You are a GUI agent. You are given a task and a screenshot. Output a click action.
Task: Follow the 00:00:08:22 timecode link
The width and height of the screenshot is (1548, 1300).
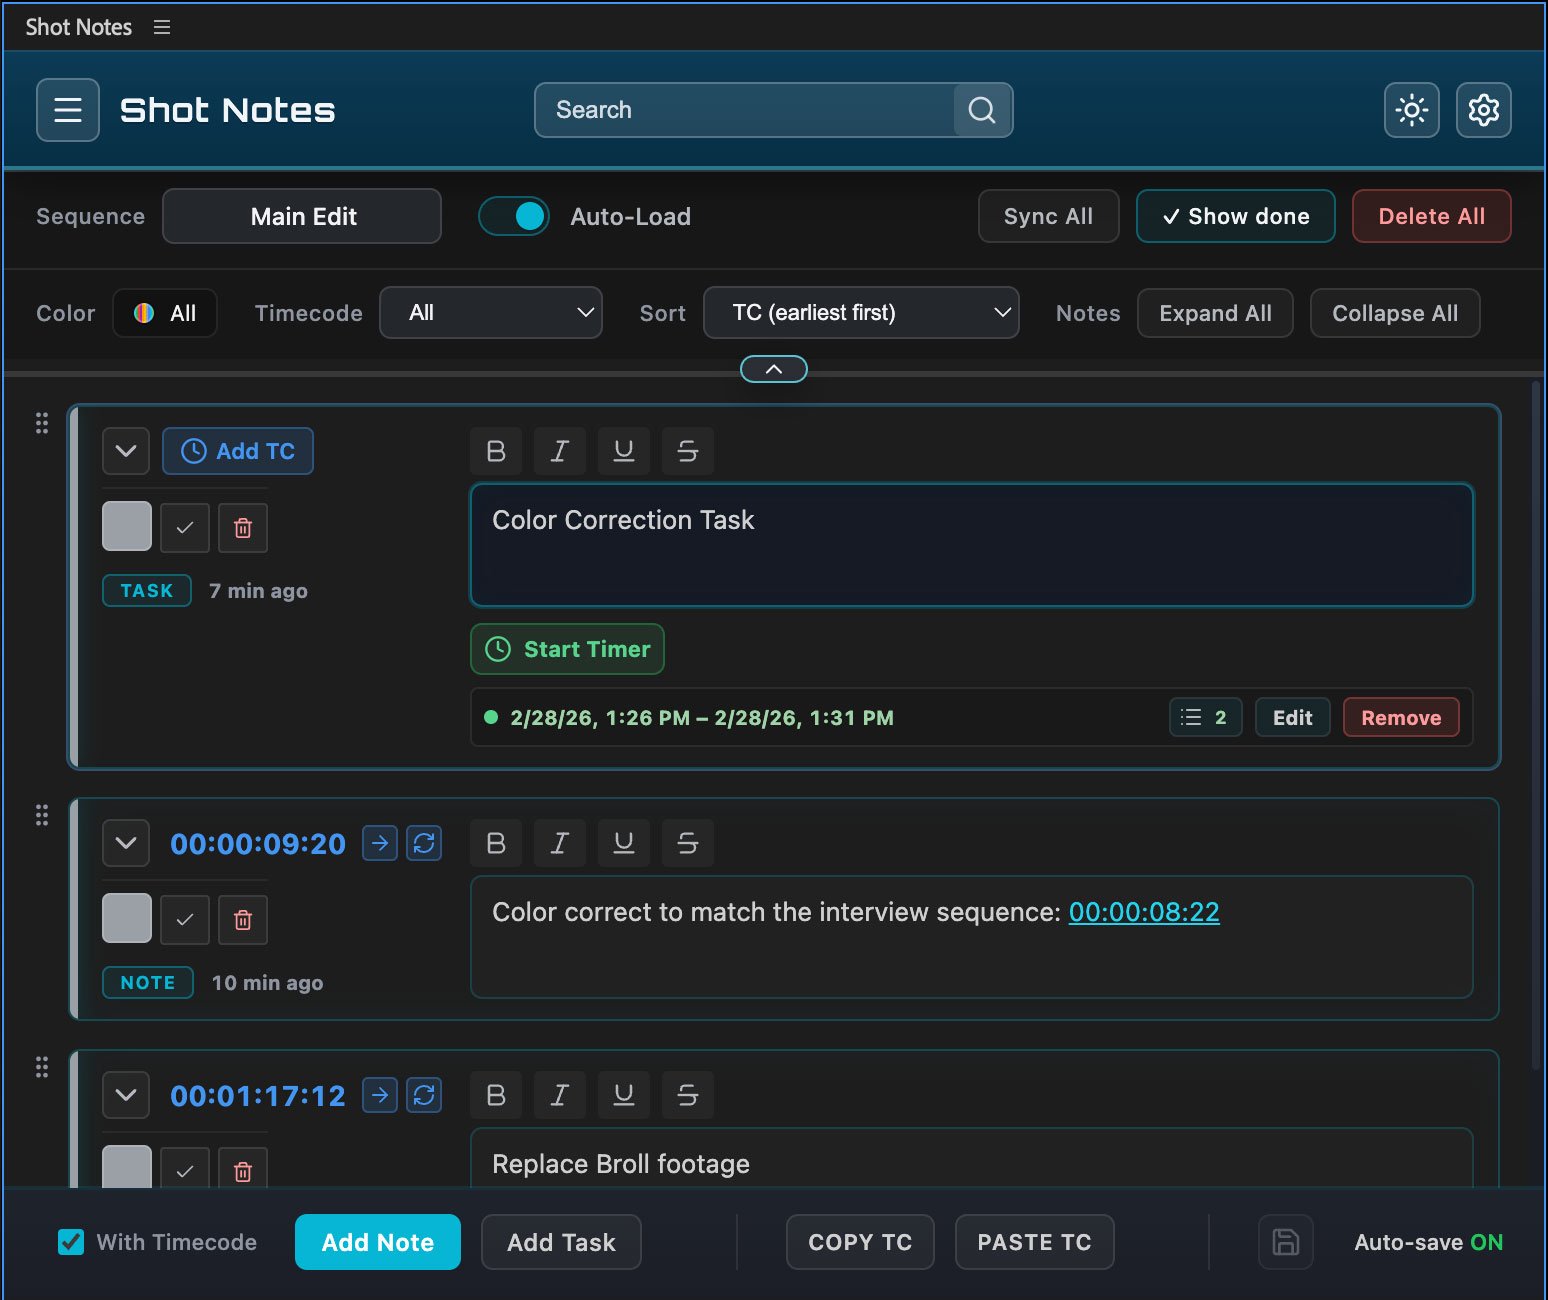pyautogui.click(x=1144, y=912)
